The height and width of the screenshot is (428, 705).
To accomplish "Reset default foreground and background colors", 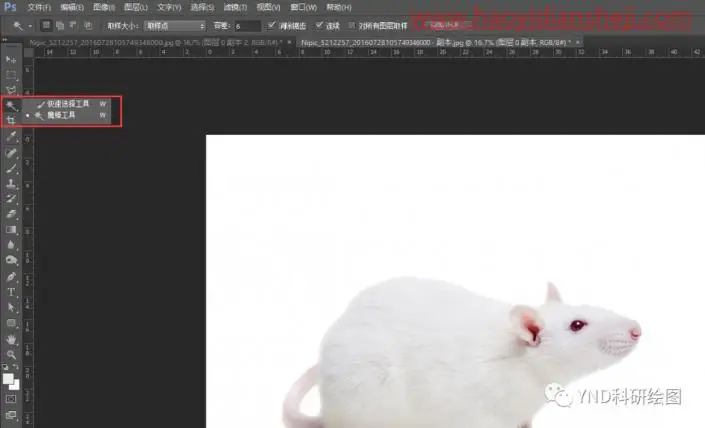I will pos(5,367).
